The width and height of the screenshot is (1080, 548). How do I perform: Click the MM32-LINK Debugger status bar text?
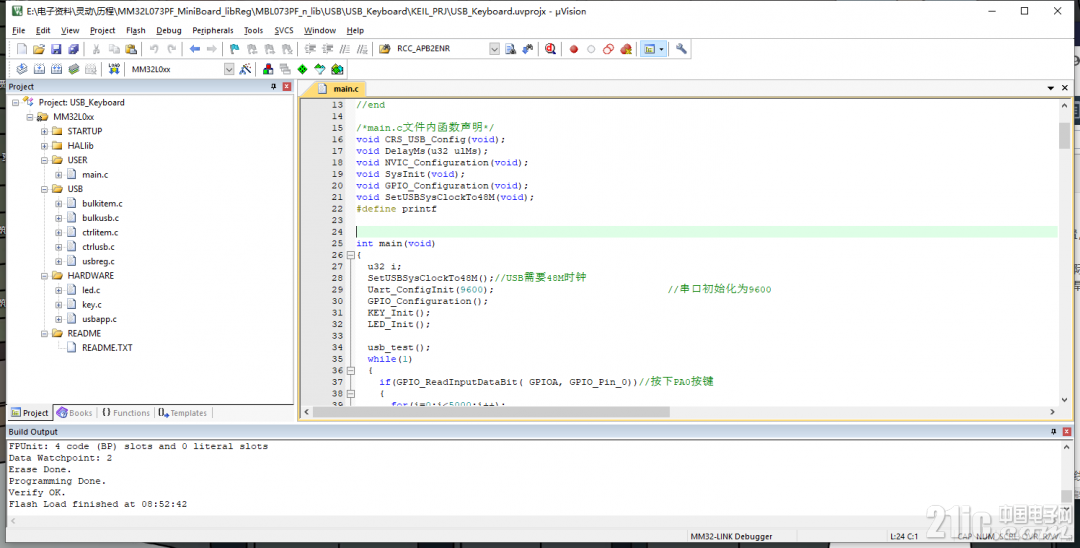[x=731, y=536]
